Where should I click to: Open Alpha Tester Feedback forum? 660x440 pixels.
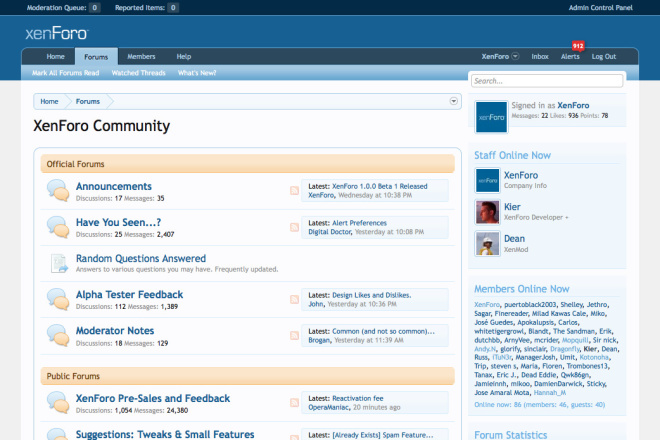point(129,295)
